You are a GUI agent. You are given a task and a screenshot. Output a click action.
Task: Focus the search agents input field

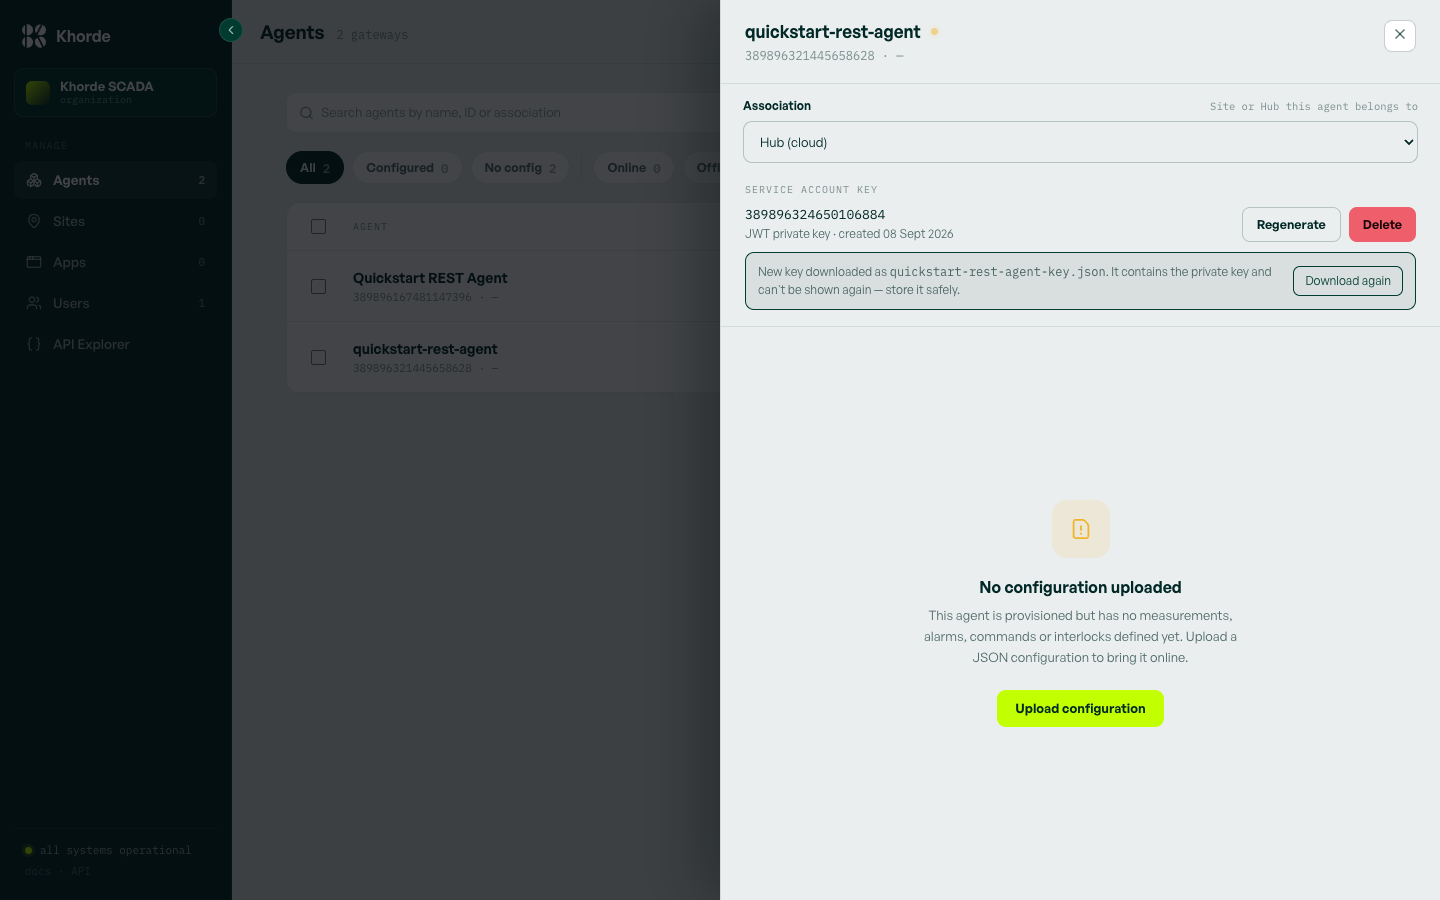pos(503,113)
